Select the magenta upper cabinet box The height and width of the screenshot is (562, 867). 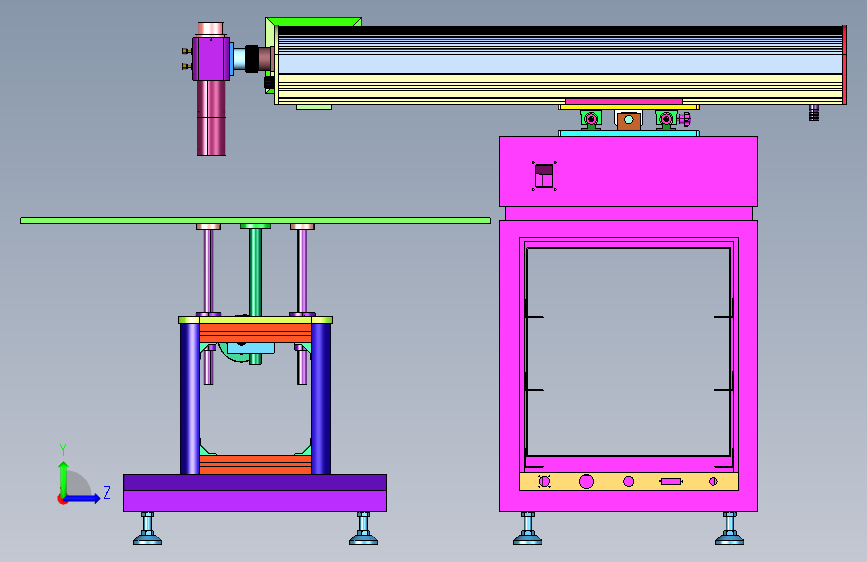(x=628, y=171)
